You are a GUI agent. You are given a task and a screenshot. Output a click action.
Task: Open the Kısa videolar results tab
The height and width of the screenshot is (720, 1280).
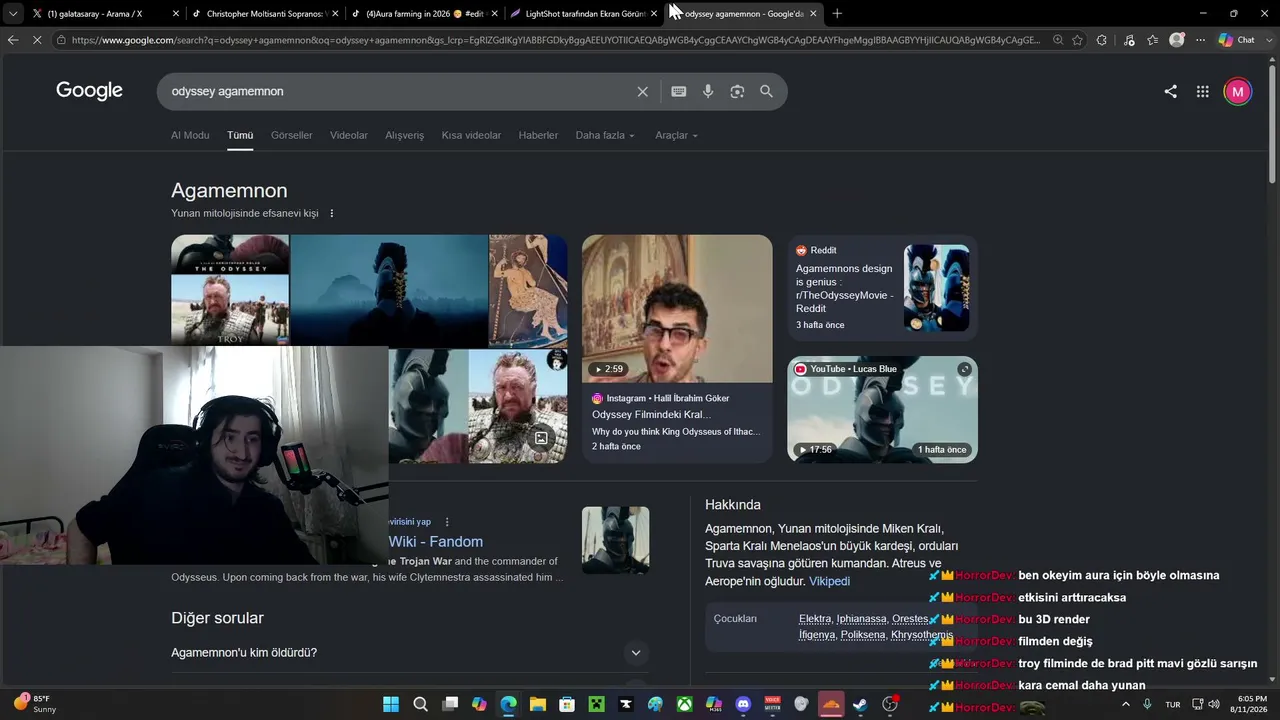coord(471,135)
